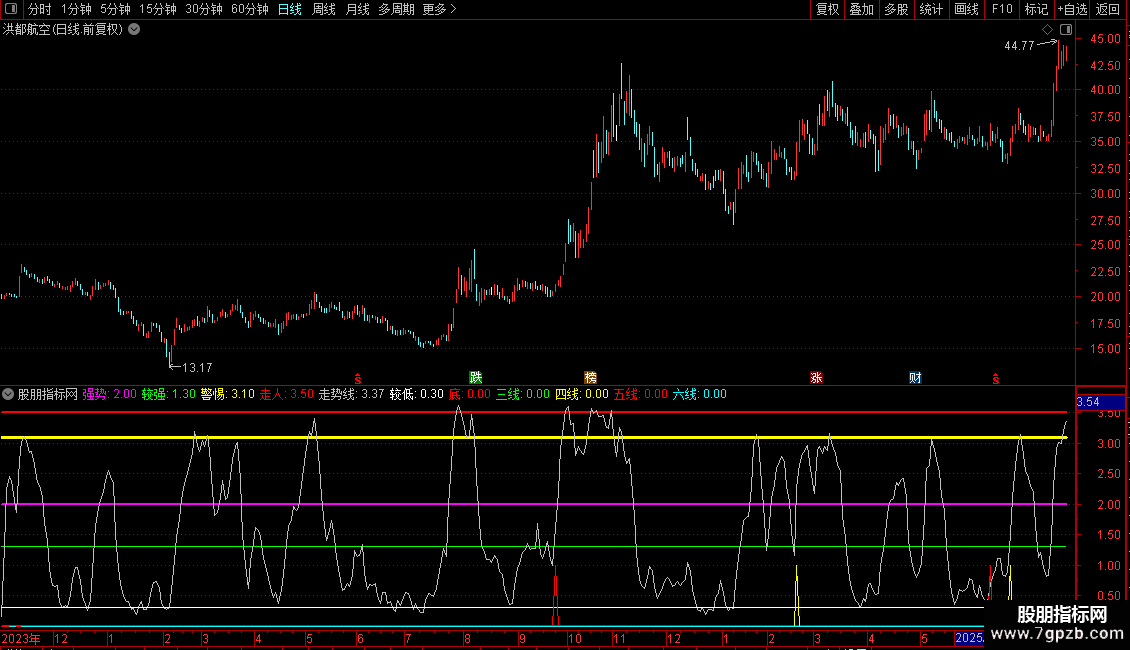Select the 60分钟 period tab

point(250,9)
